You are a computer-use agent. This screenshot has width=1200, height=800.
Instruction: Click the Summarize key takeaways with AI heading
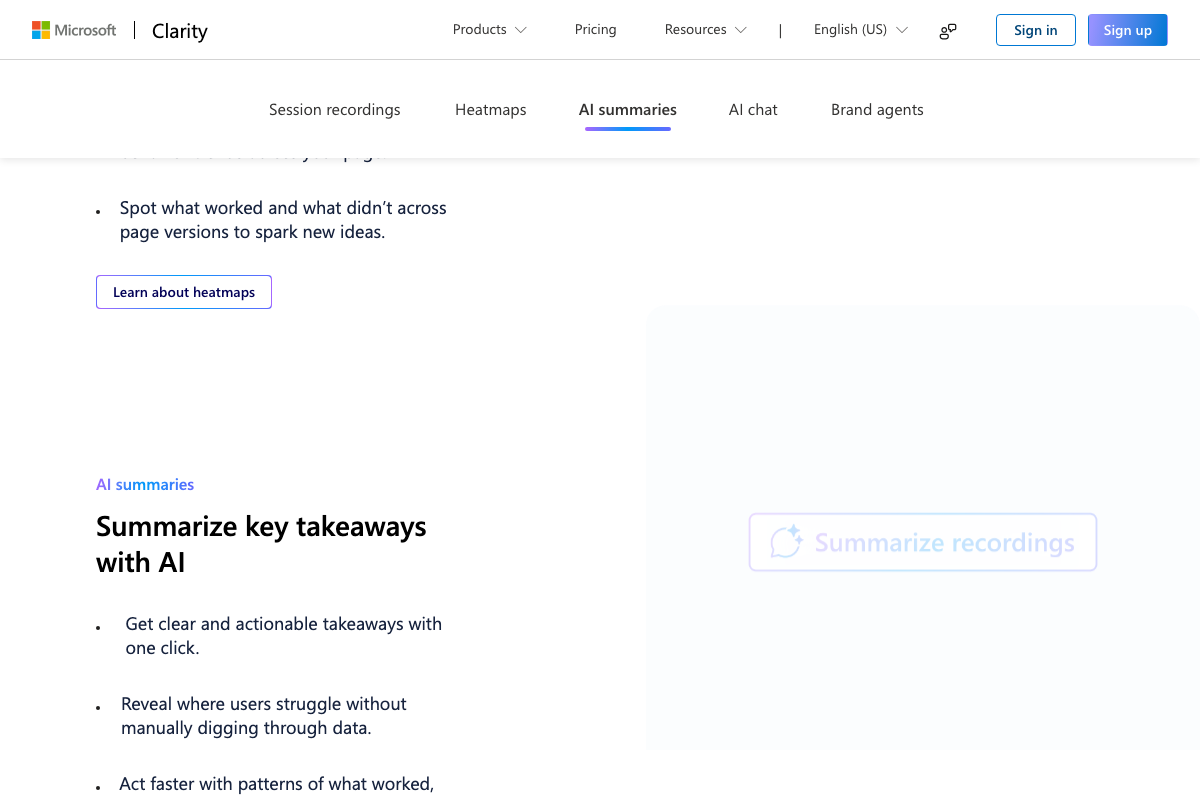(261, 544)
